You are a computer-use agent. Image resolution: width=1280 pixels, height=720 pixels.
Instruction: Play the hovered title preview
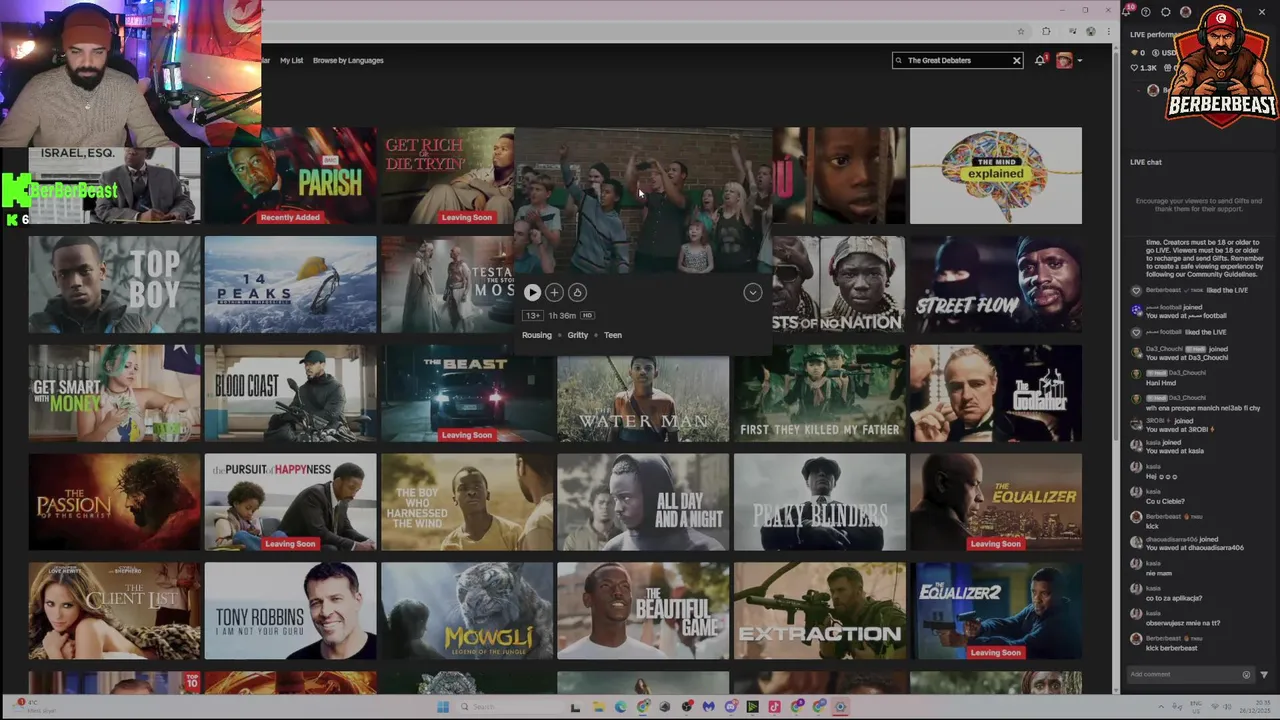(x=532, y=292)
